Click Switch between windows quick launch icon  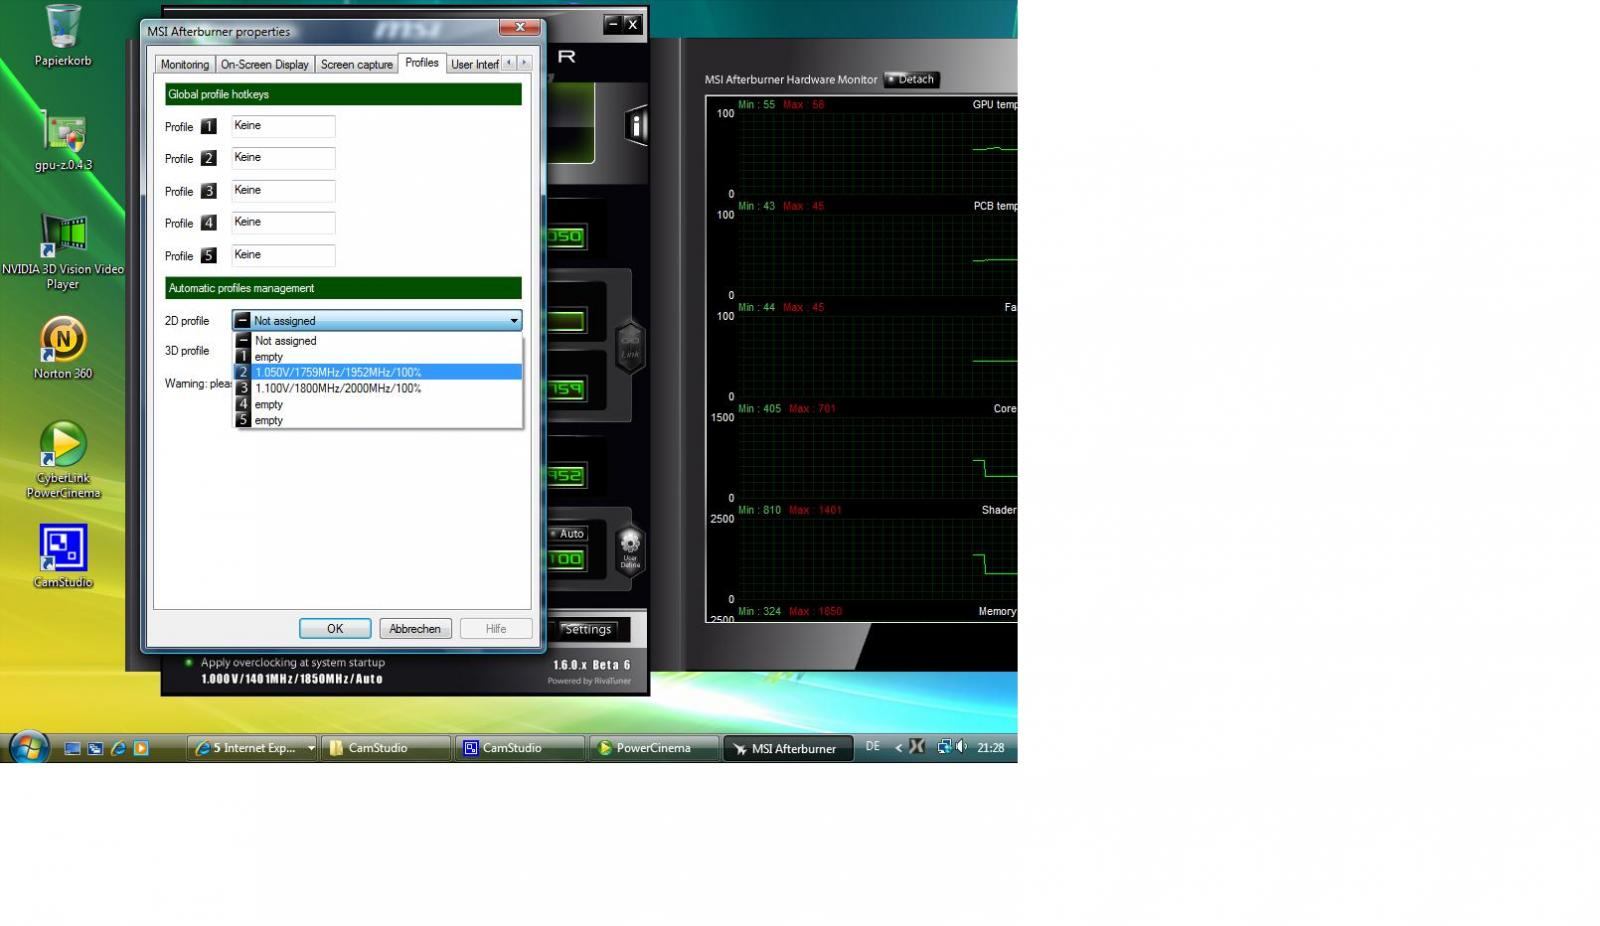(x=95, y=748)
